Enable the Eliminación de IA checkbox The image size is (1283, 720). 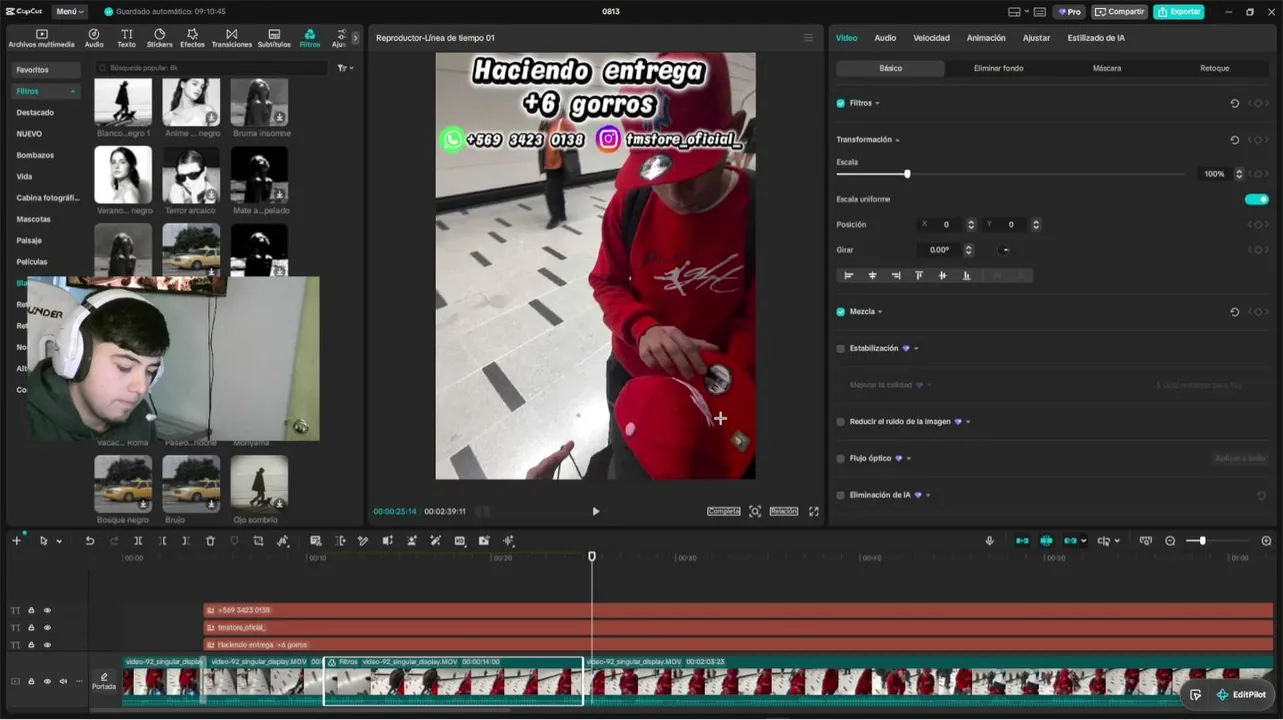(x=840, y=495)
